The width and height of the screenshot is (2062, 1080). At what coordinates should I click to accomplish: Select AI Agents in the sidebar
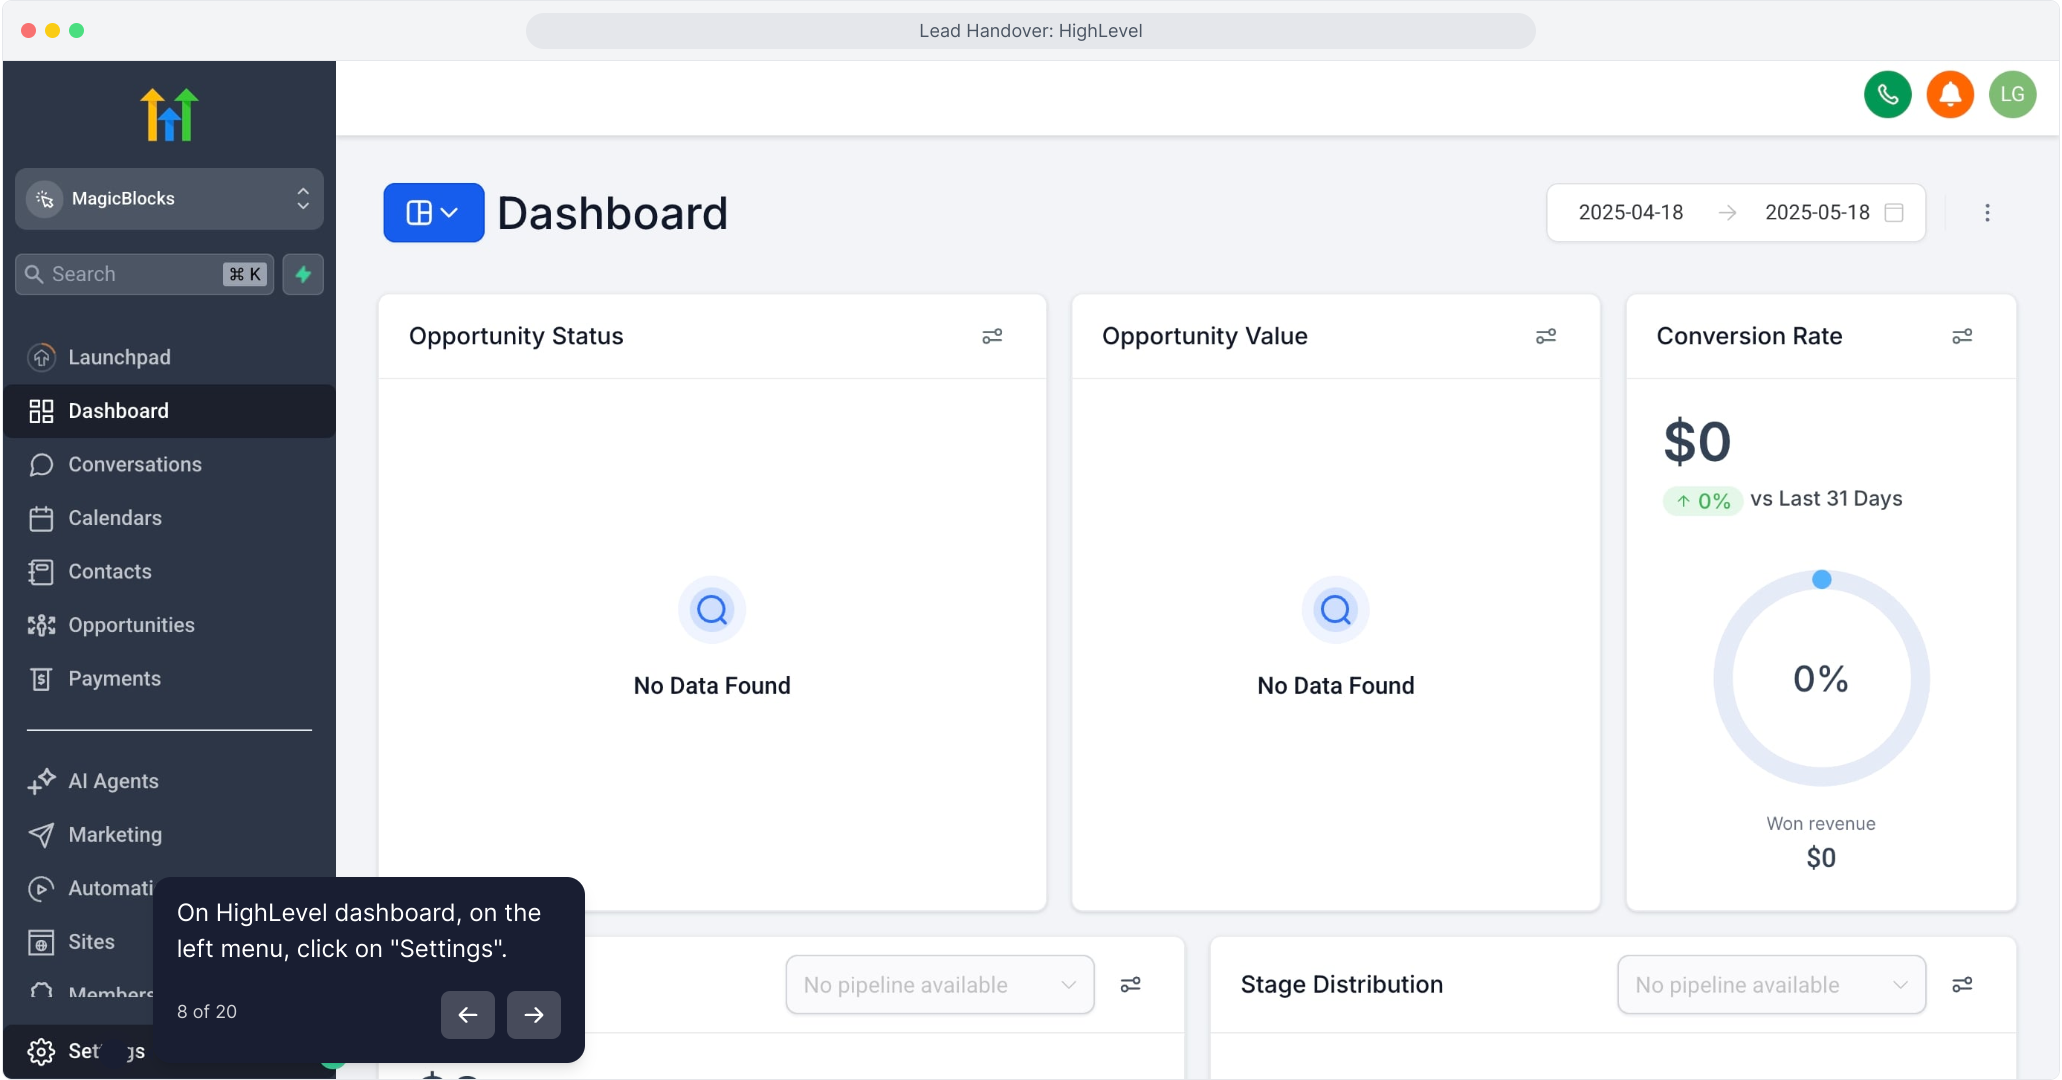click(x=113, y=781)
